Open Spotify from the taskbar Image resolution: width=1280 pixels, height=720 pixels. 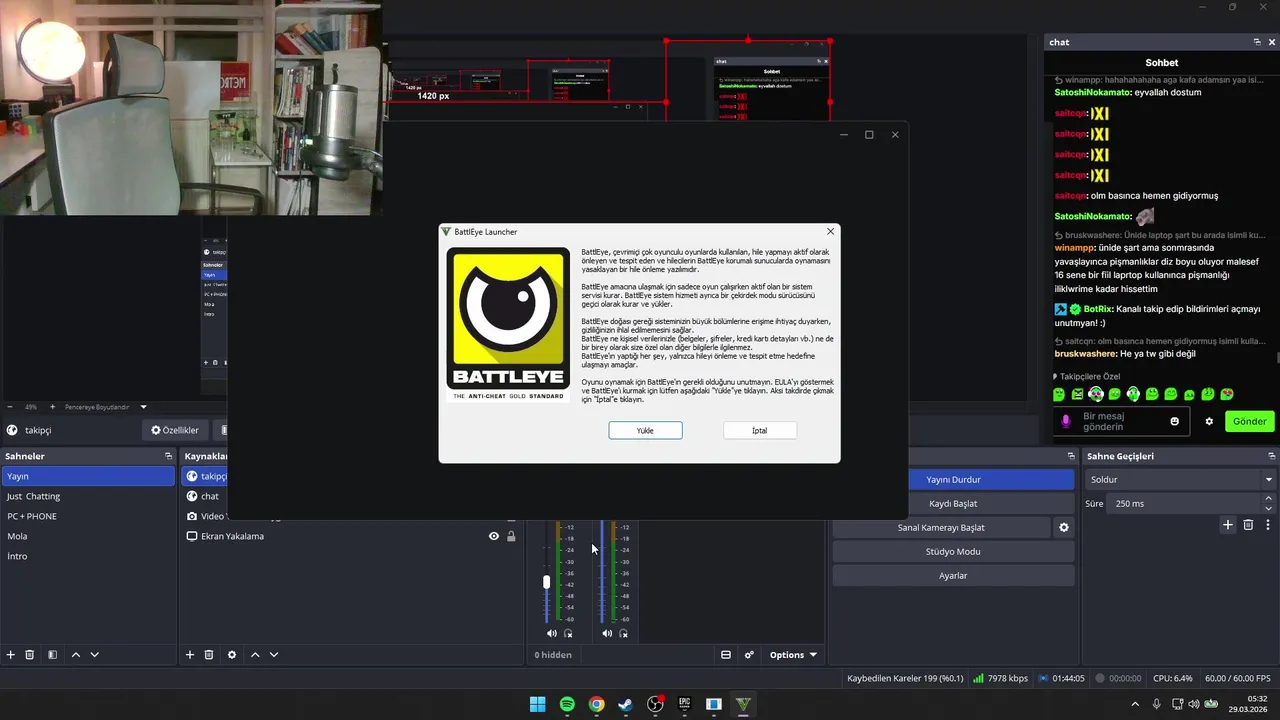[x=567, y=704]
